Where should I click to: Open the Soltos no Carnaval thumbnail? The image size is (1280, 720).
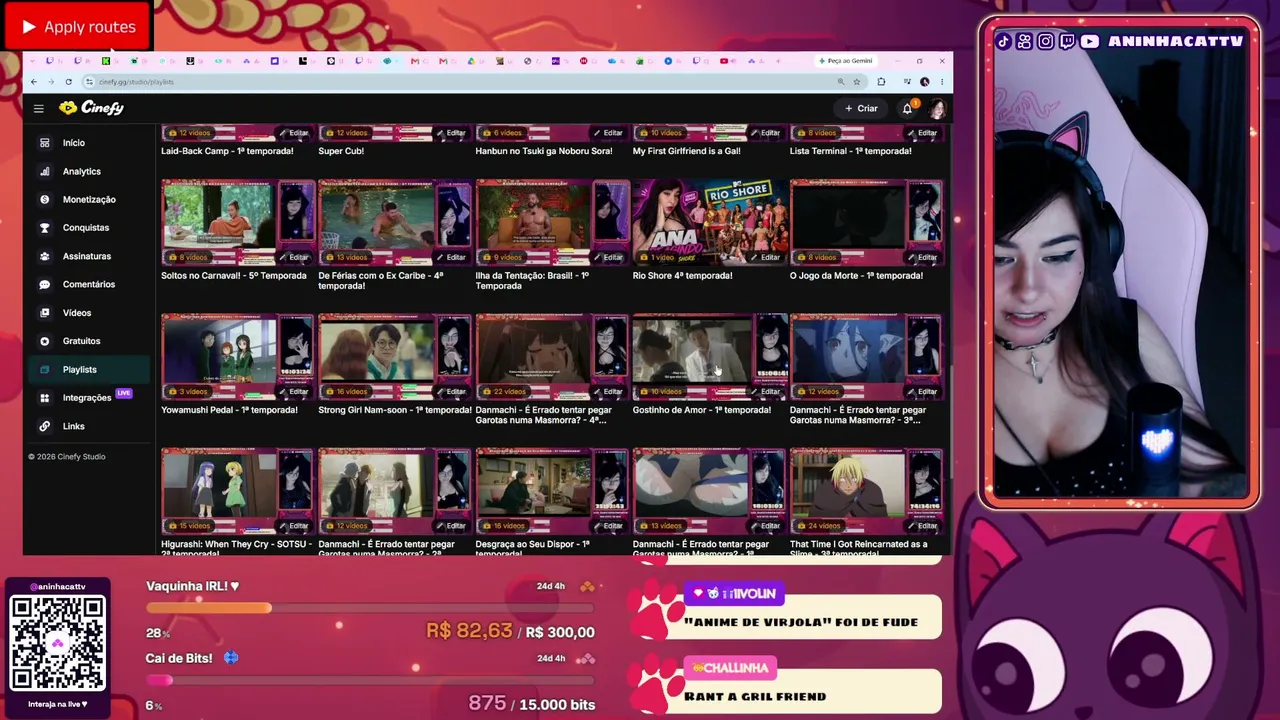tap(237, 223)
